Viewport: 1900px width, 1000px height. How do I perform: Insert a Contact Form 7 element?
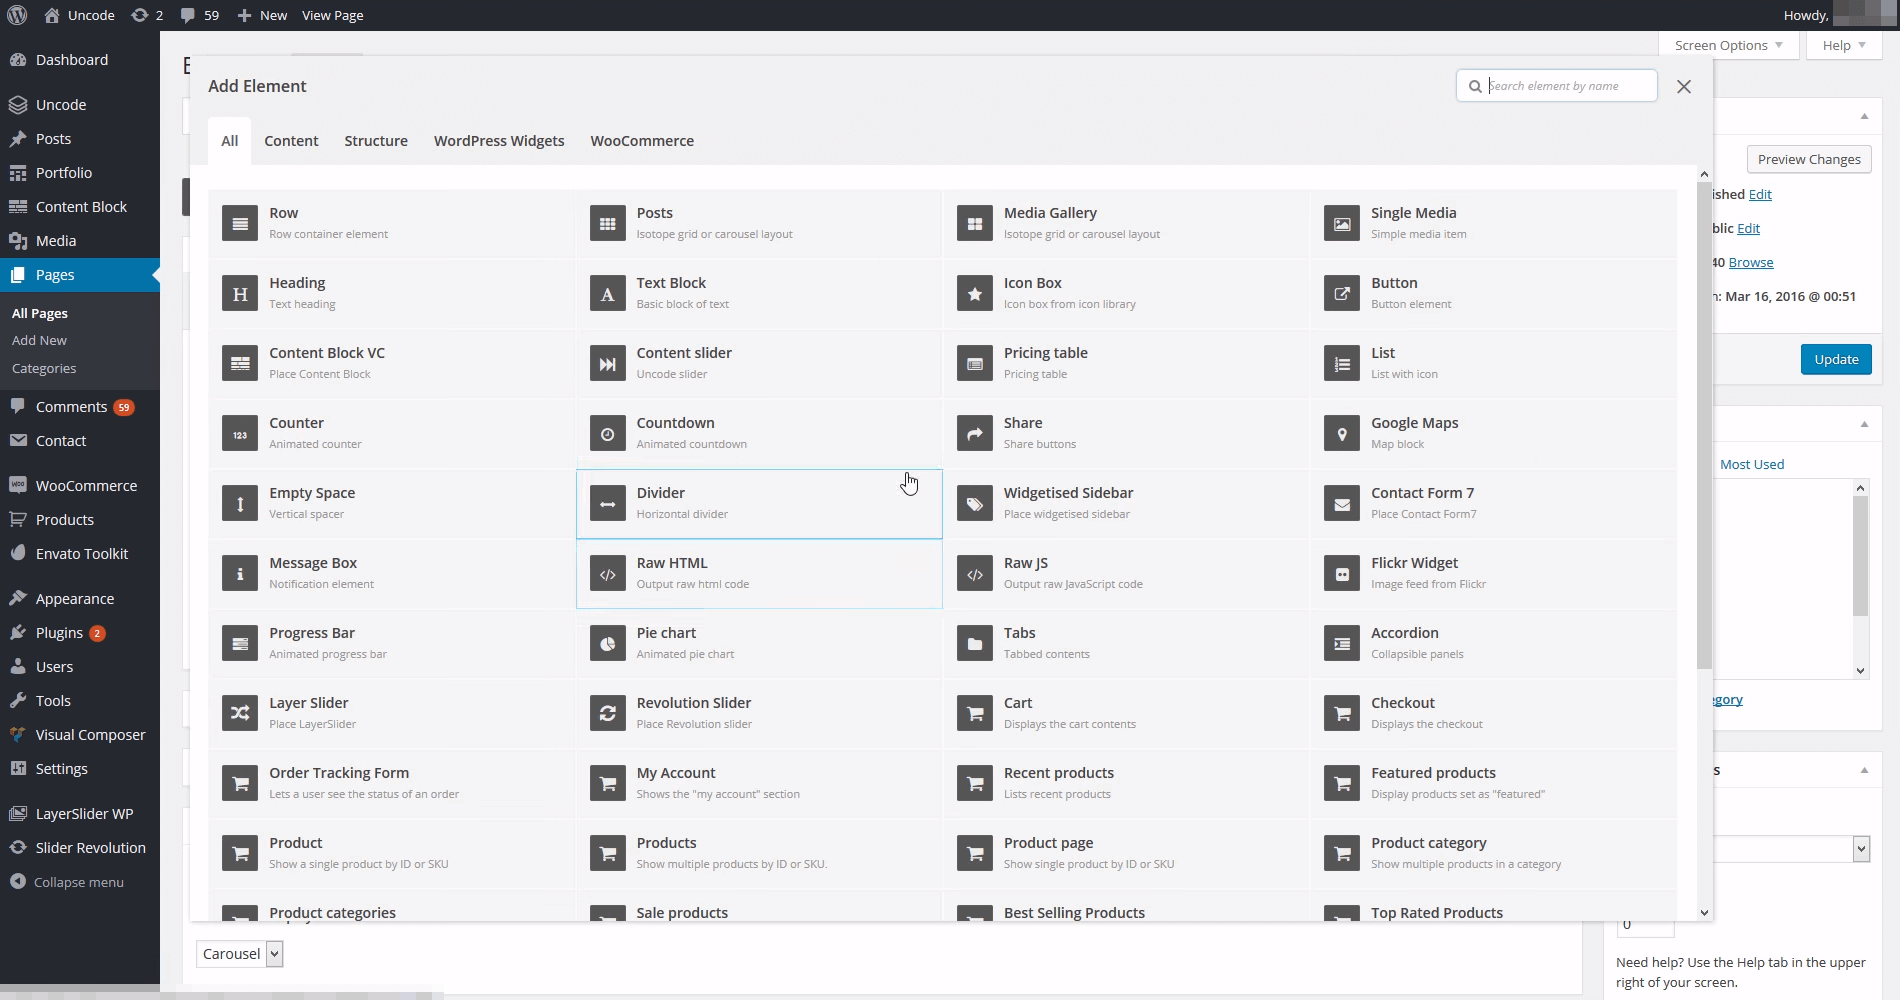point(1493,504)
